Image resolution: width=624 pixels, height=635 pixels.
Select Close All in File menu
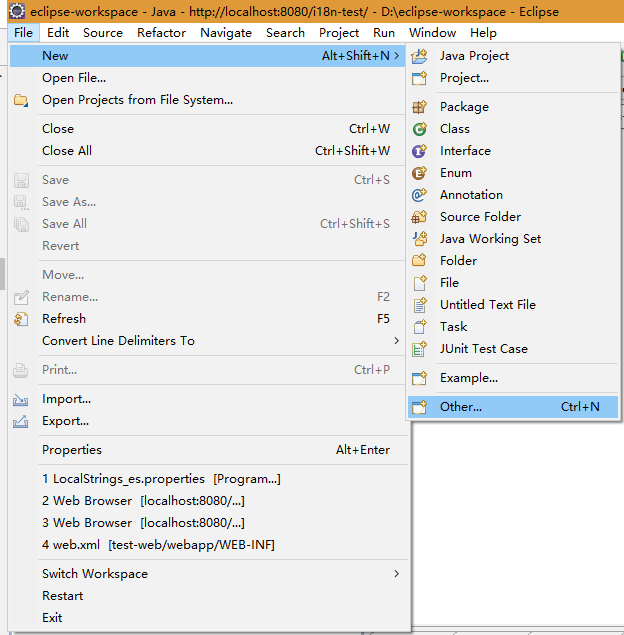207,151
